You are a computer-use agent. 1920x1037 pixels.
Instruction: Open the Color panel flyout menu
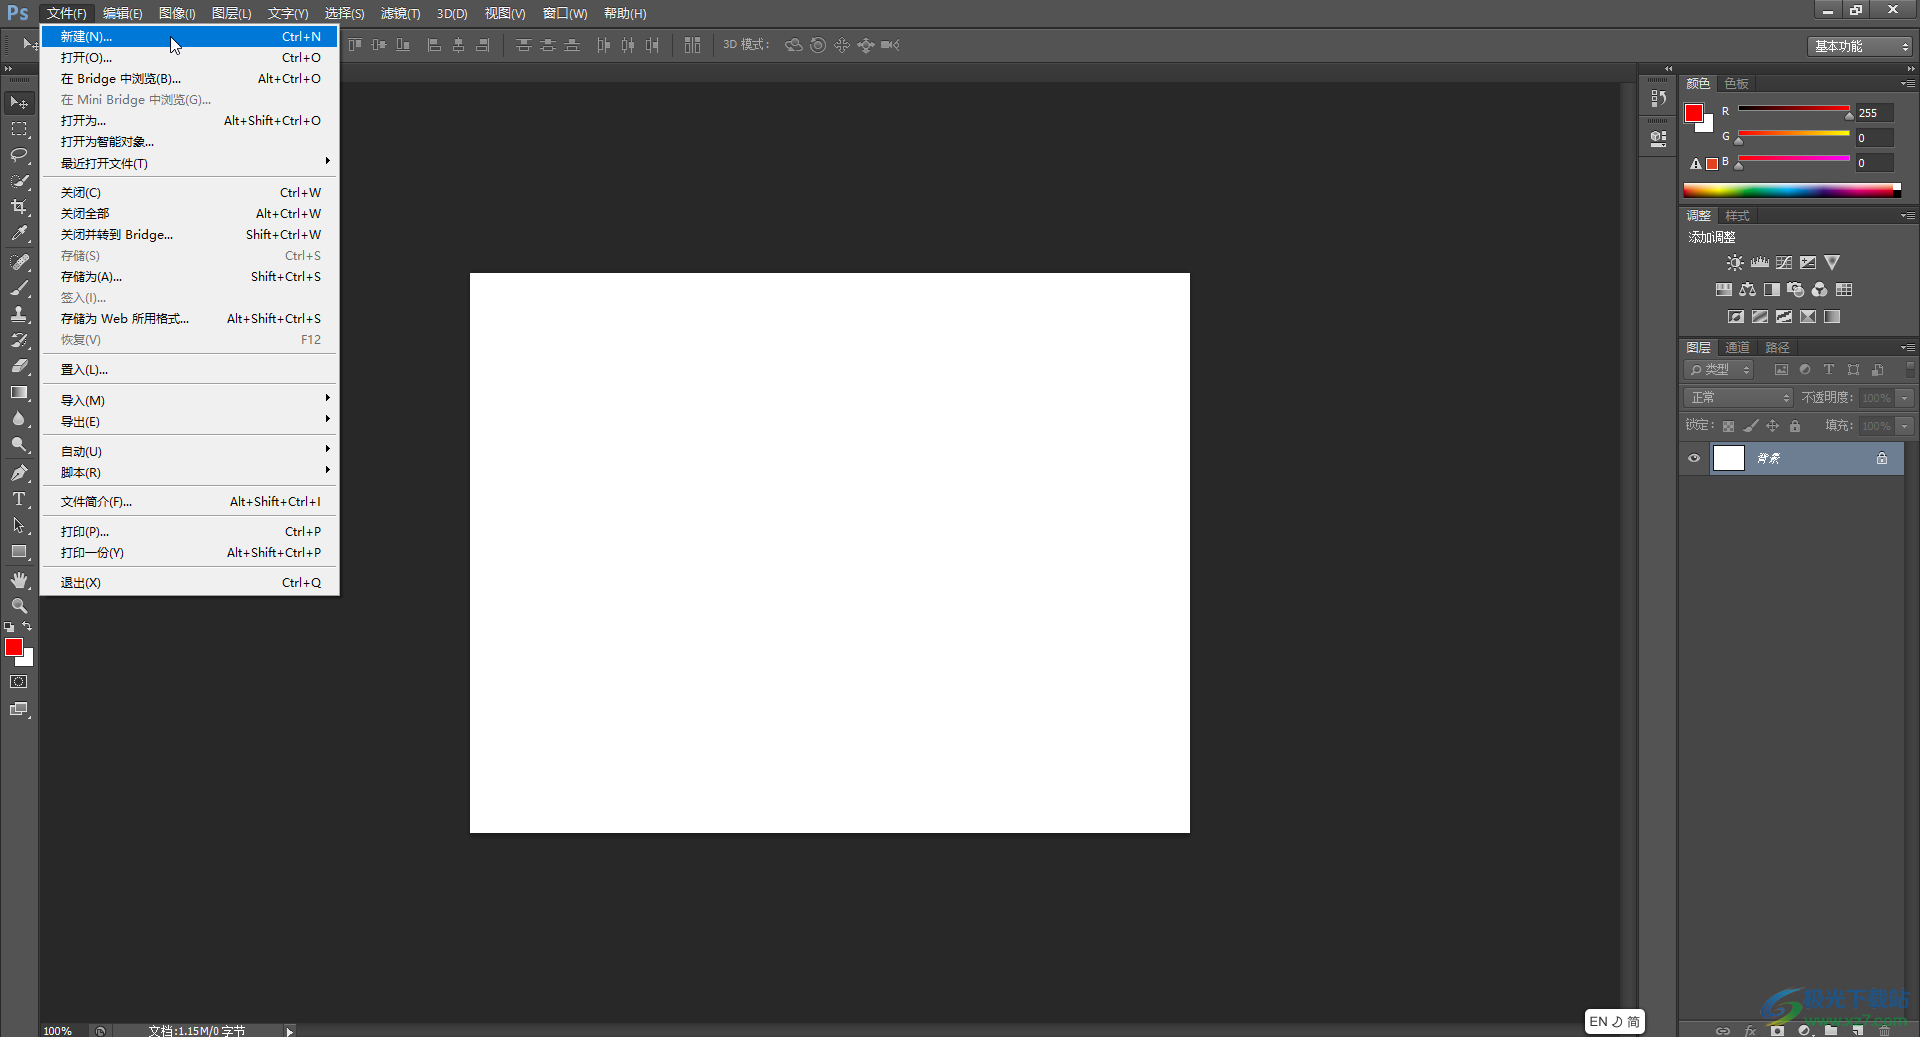(x=1908, y=84)
